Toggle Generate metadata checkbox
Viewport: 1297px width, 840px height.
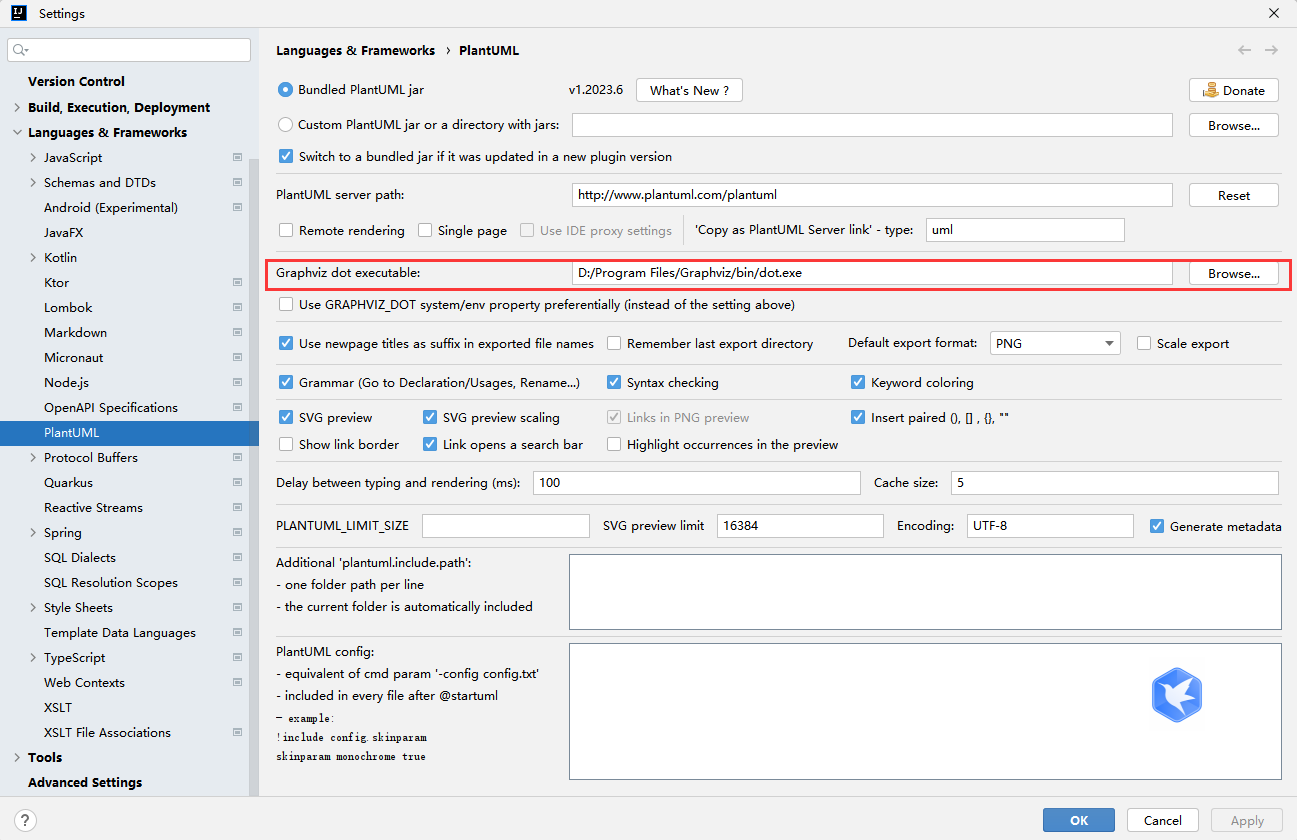[1157, 526]
